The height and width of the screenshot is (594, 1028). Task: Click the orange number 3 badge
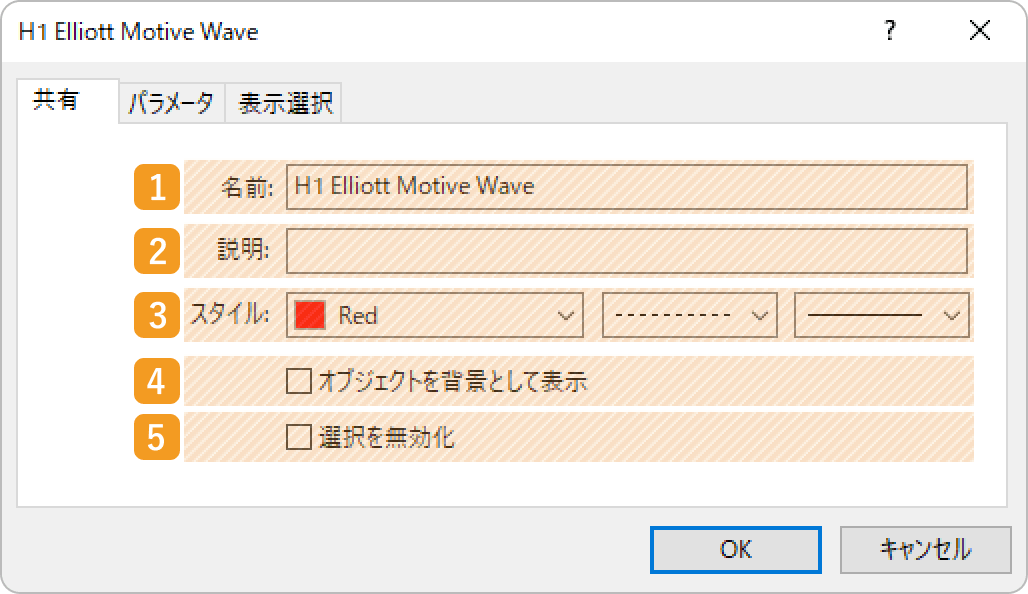tap(157, 316)
